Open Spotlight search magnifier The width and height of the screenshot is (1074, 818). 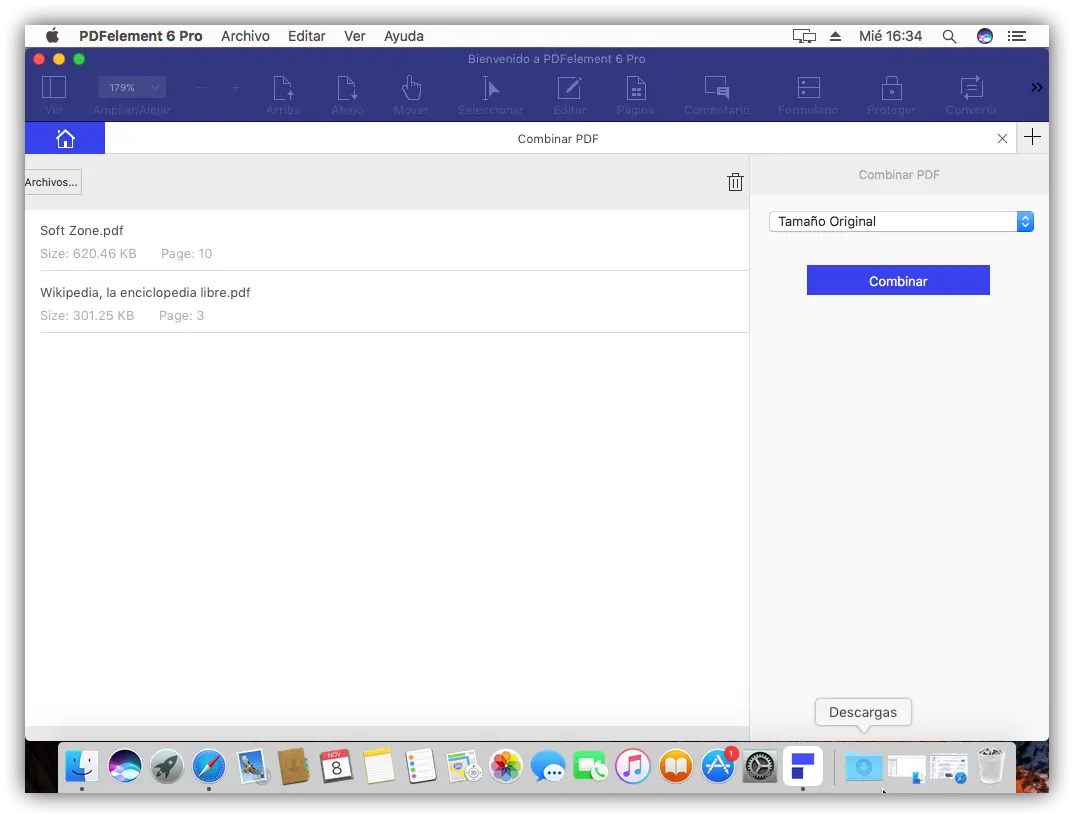click(x=949, y=36)
